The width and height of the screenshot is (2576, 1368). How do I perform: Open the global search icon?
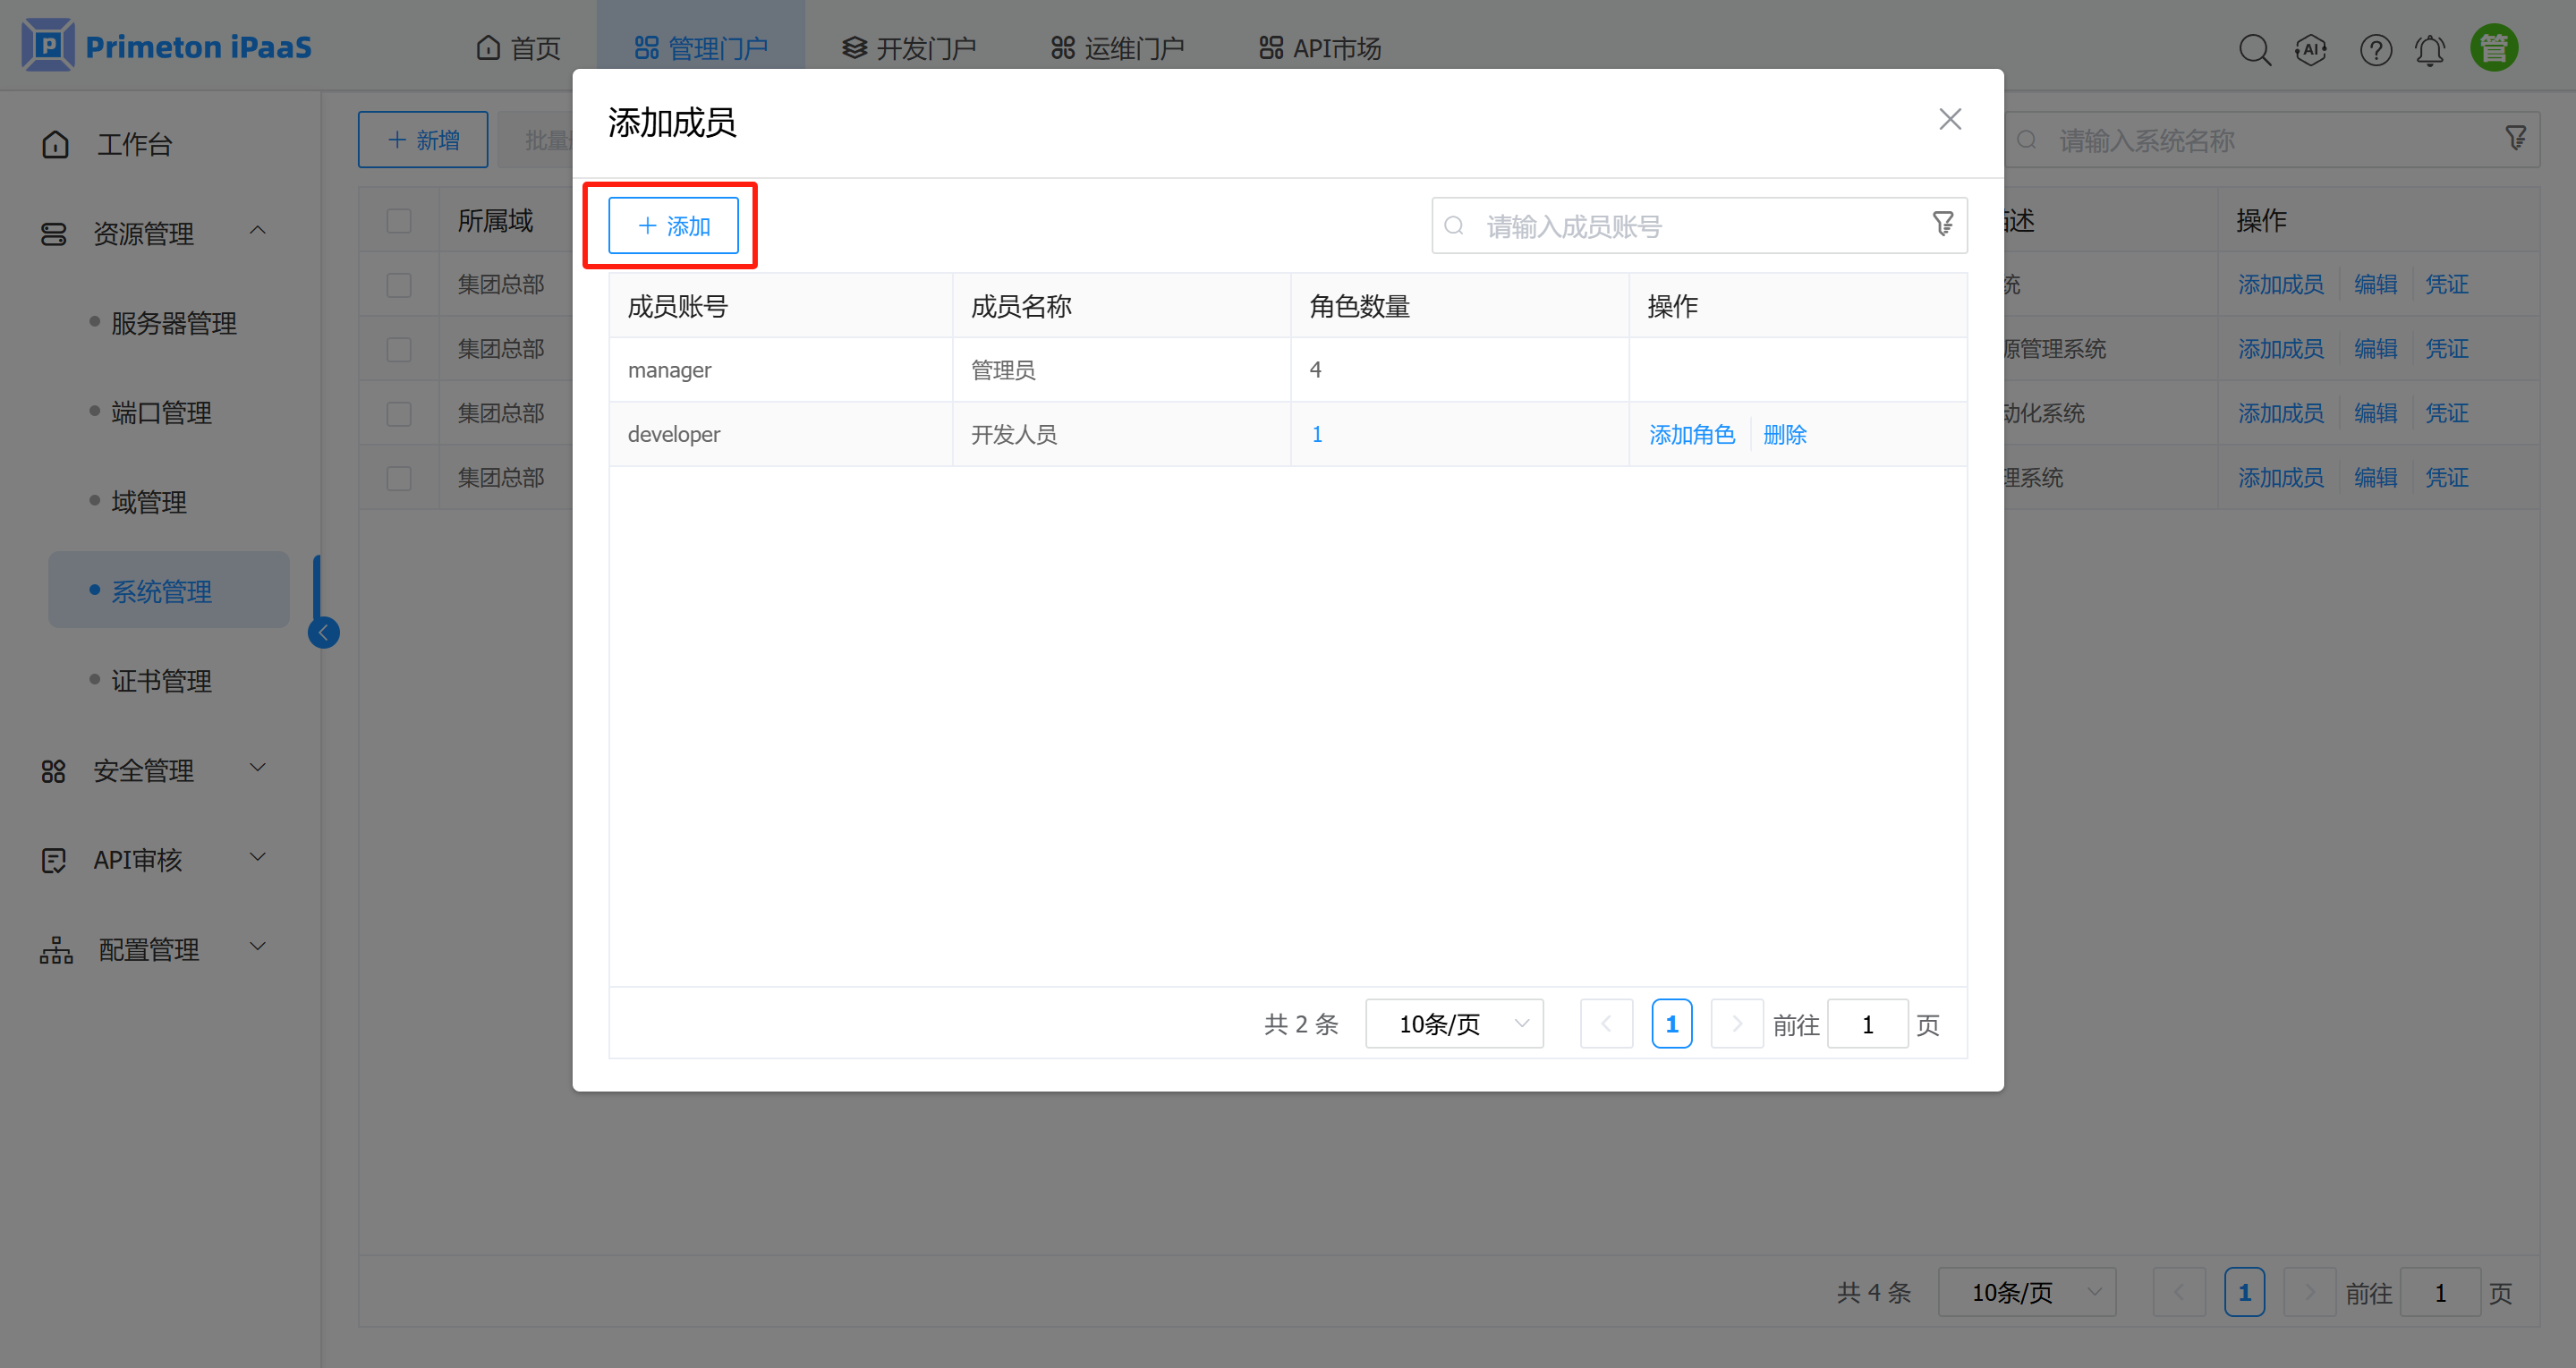pos(2255,48)
